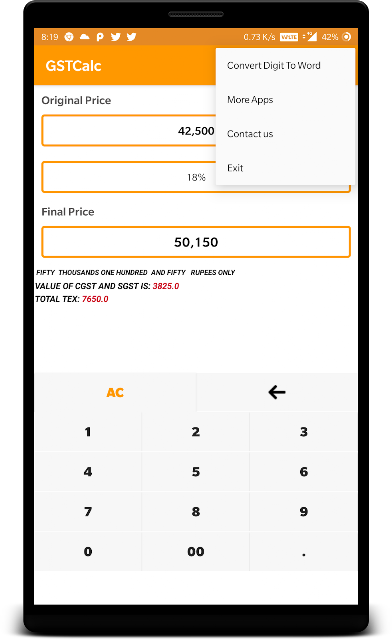Focus the Final Price field showing 50,150
Screen dimensions: 392x640
(196, 242)
